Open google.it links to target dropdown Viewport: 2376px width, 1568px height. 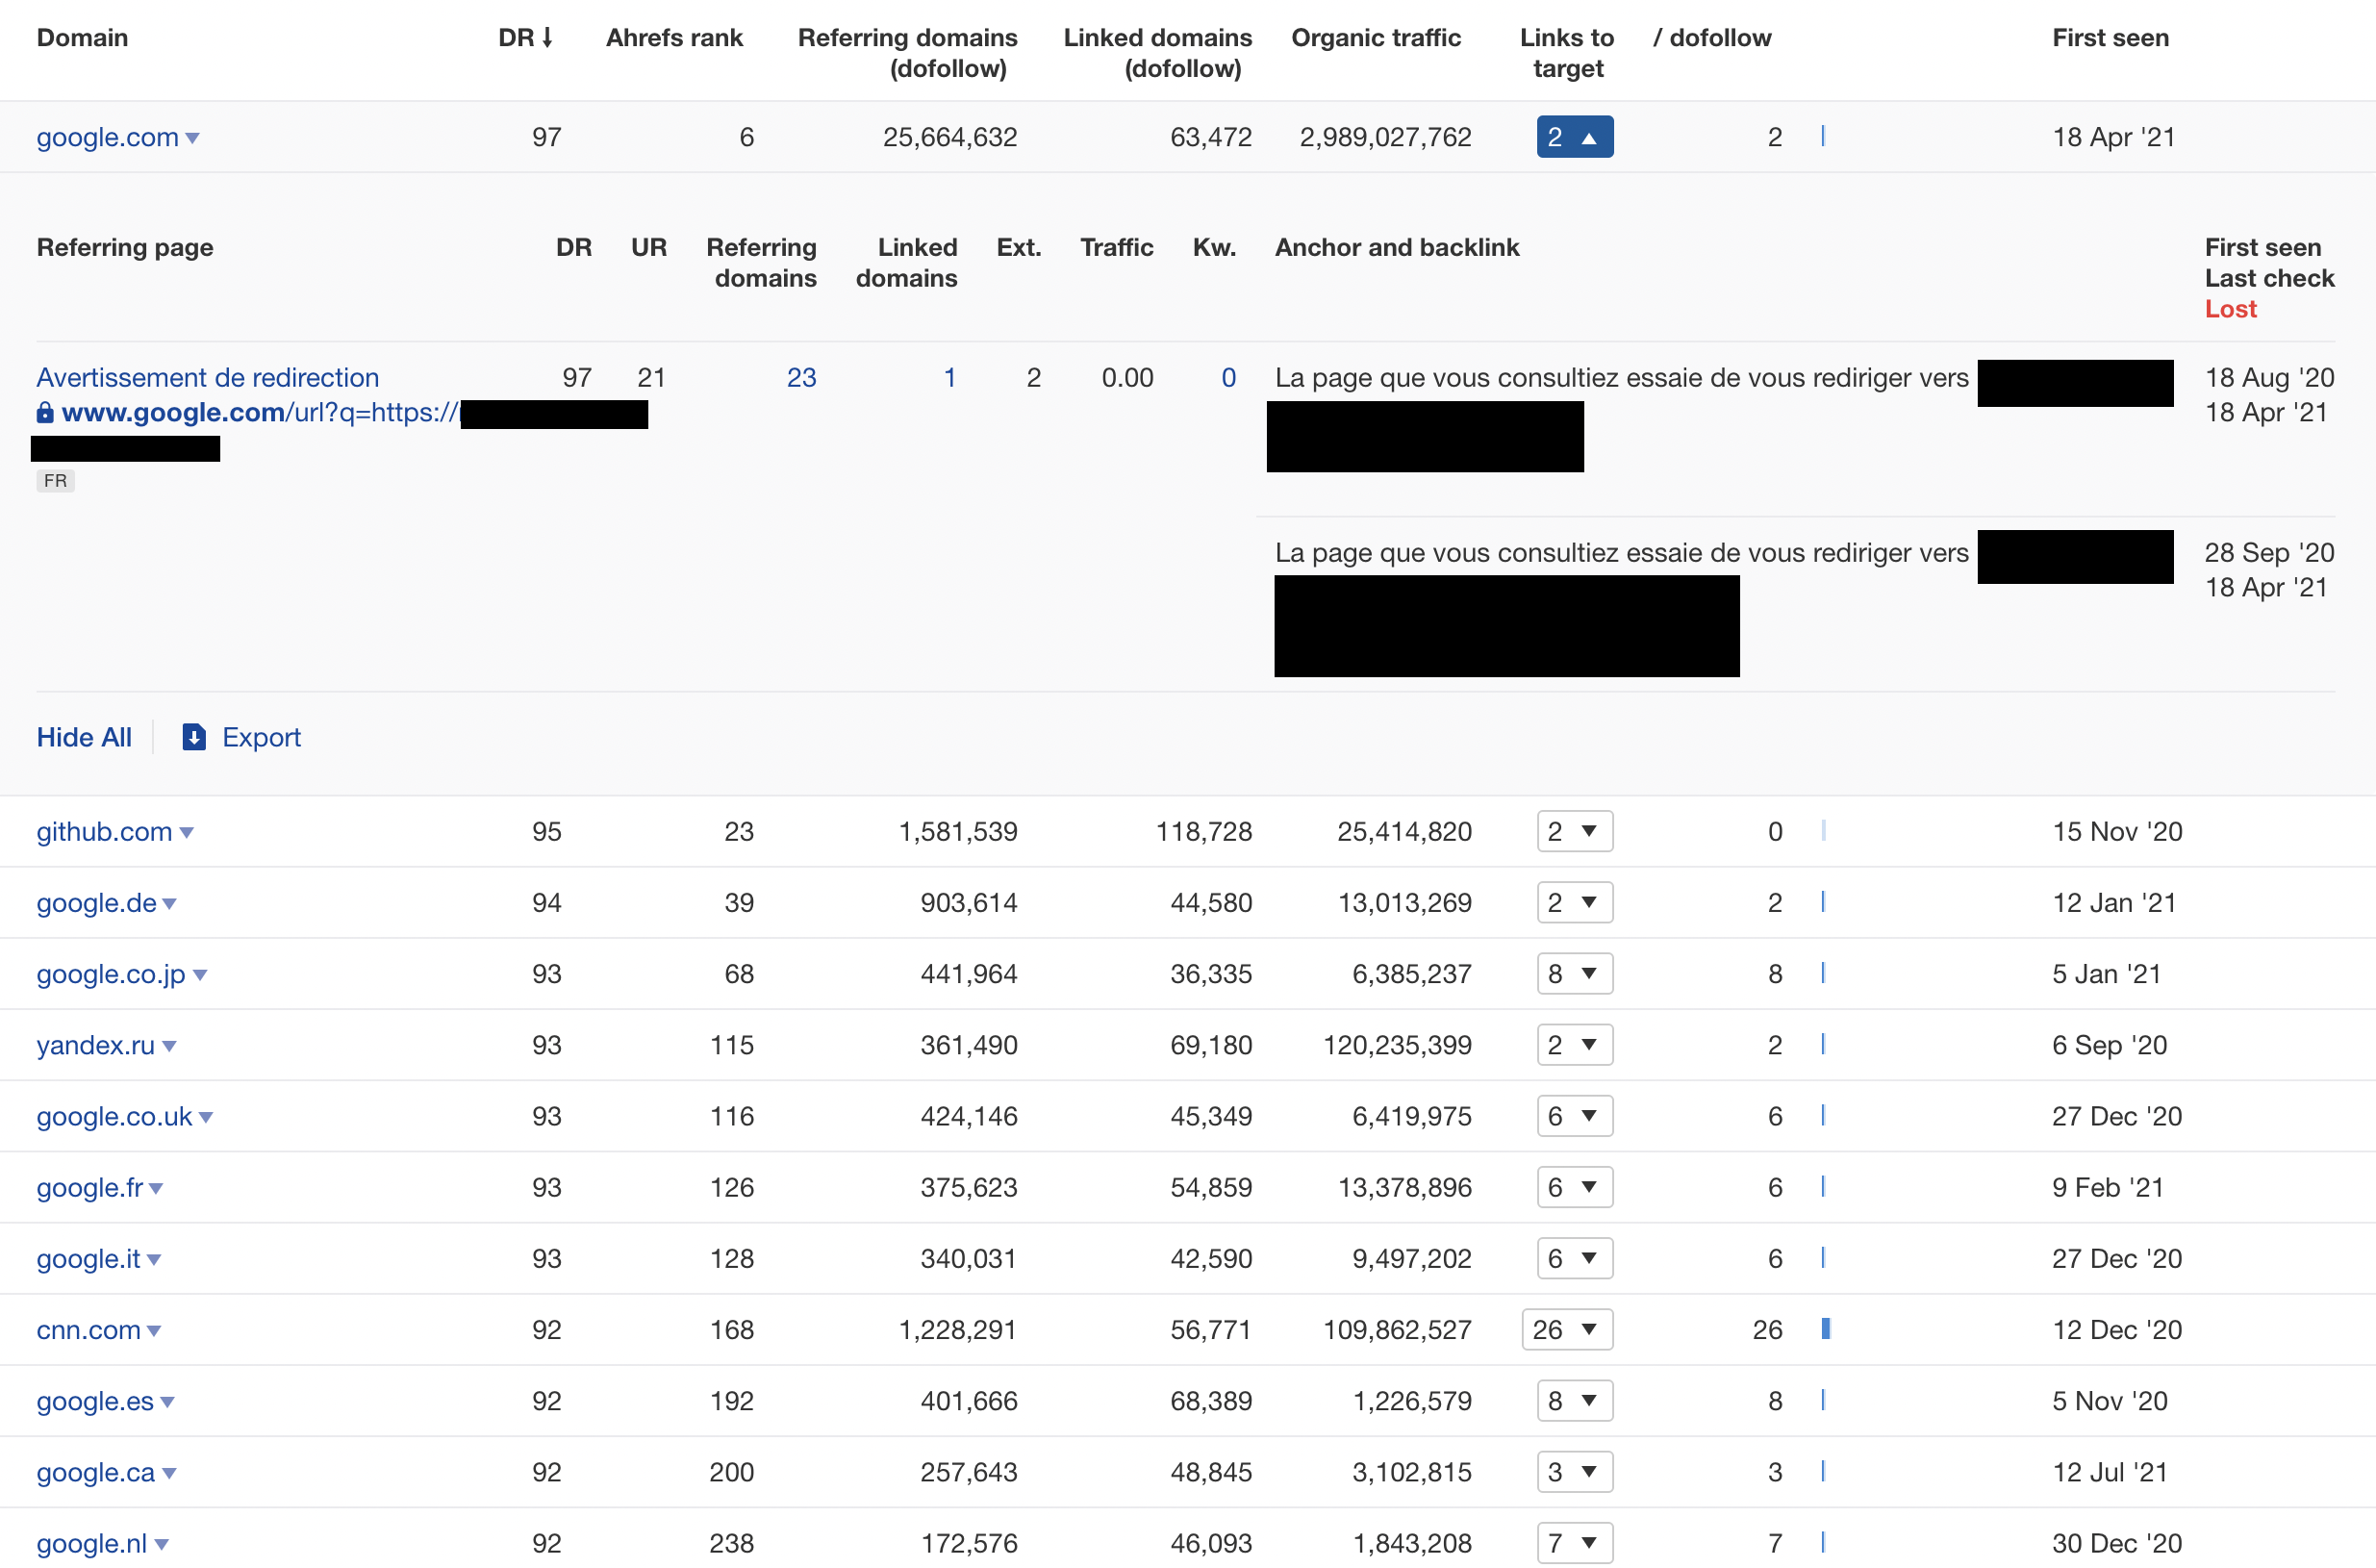(x=1574, y=1258)
